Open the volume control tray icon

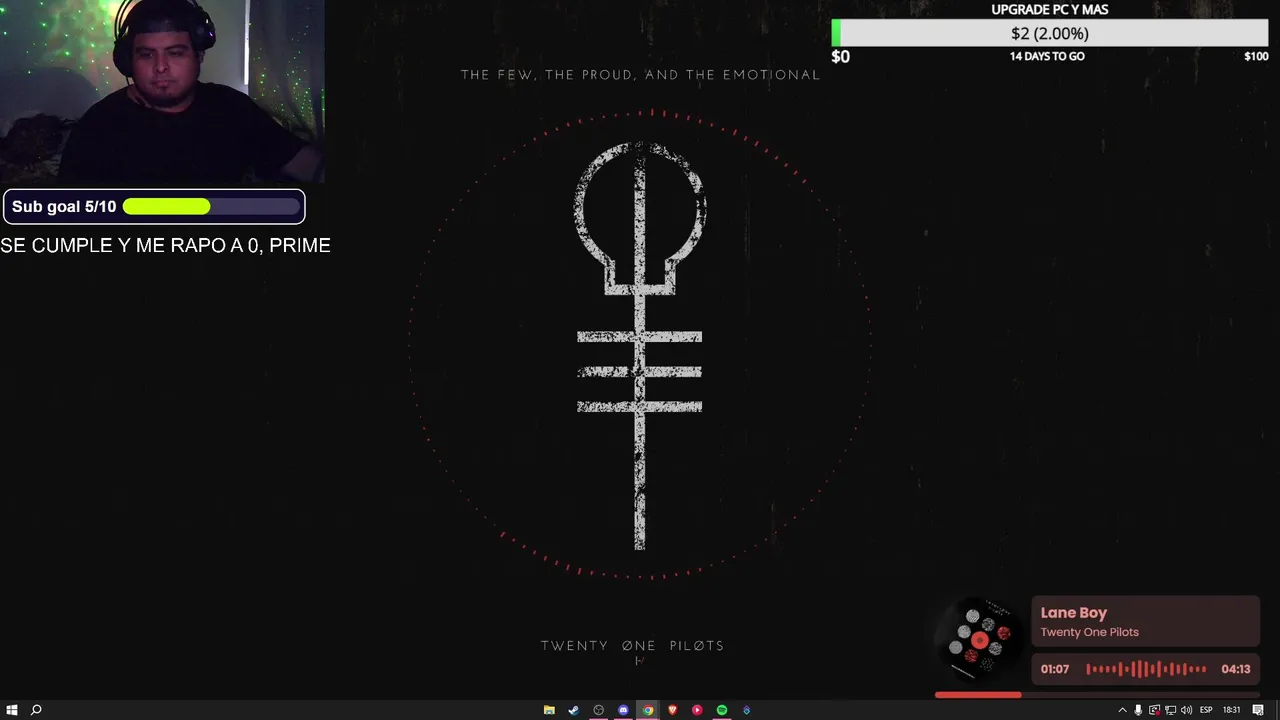(1186, 710)
